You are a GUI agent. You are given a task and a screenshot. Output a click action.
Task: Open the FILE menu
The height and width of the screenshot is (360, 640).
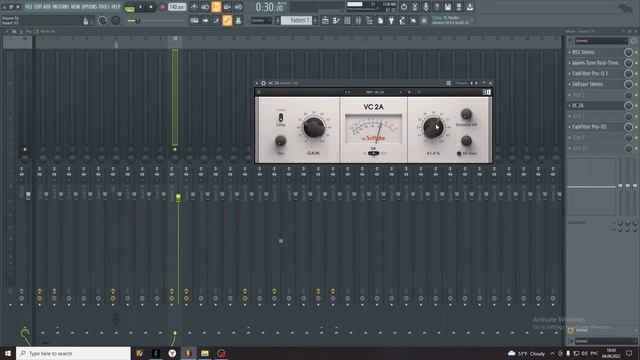point(29,7)
